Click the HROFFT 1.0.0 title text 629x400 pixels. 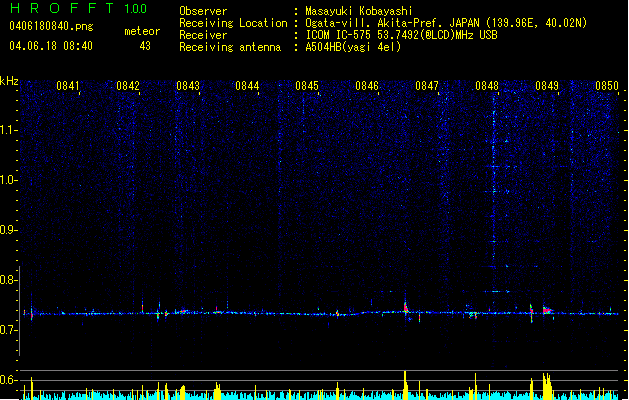(79, 8)
